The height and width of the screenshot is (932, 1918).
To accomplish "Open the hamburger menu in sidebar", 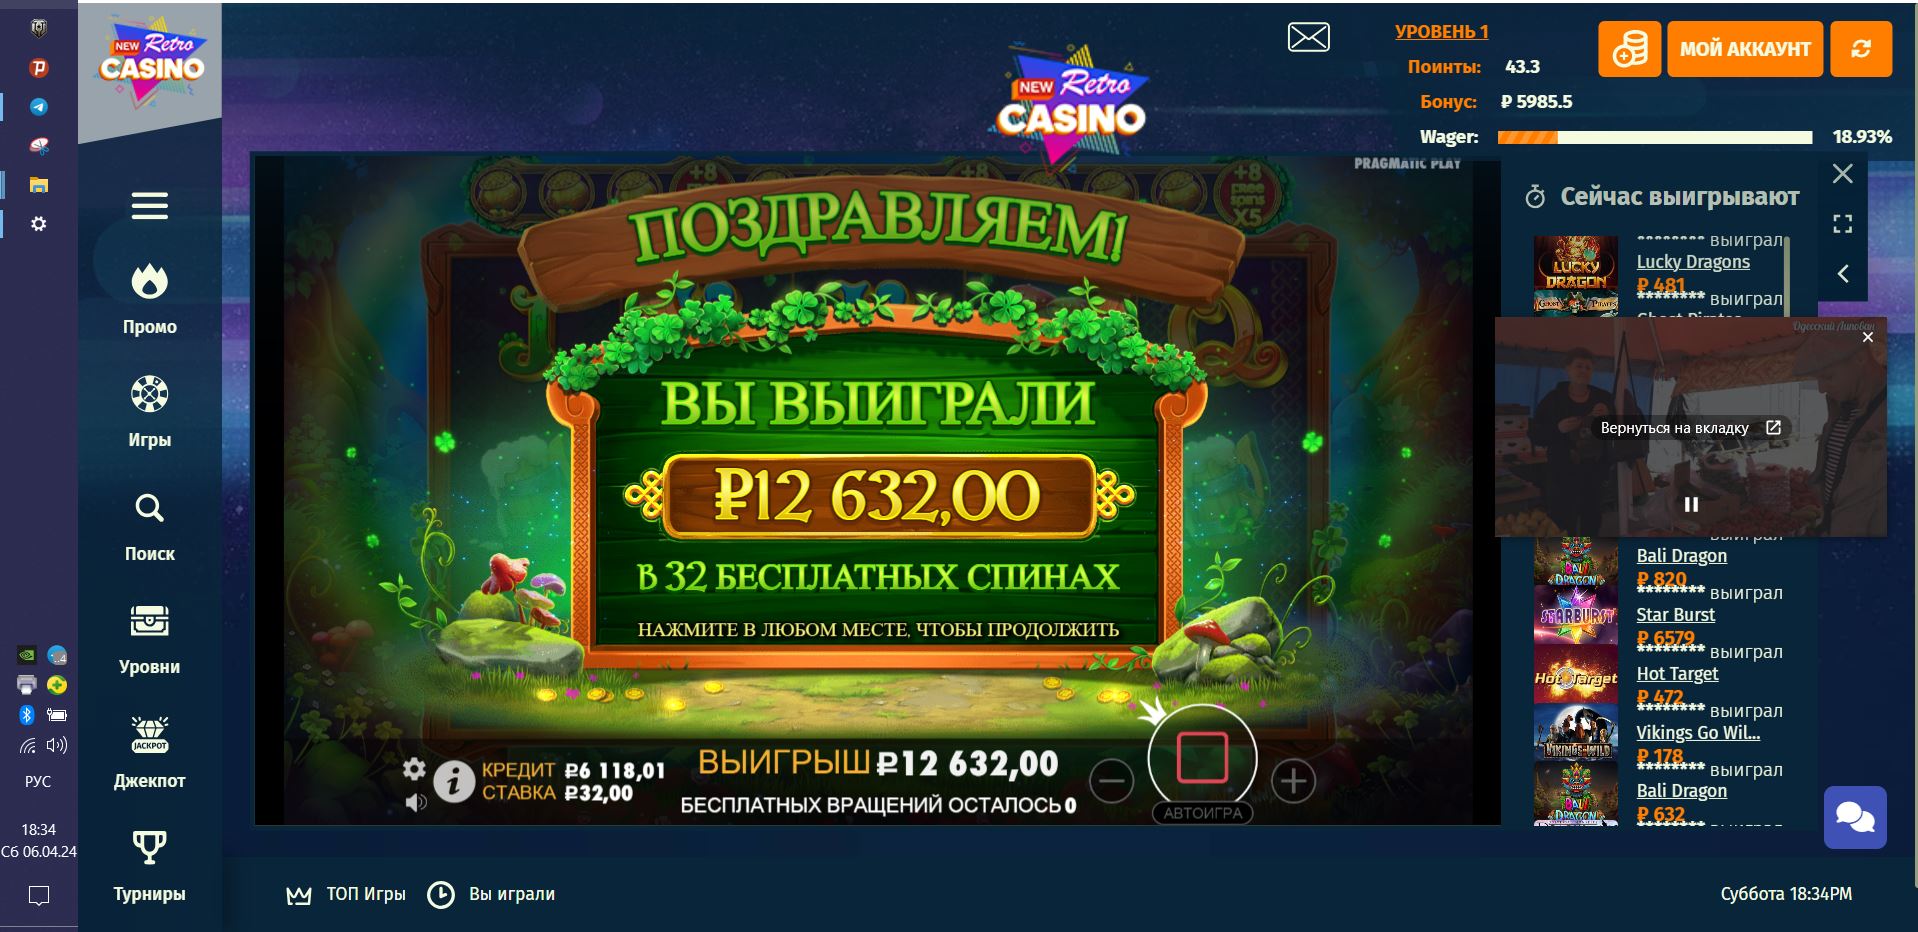I will click(149, 206).
